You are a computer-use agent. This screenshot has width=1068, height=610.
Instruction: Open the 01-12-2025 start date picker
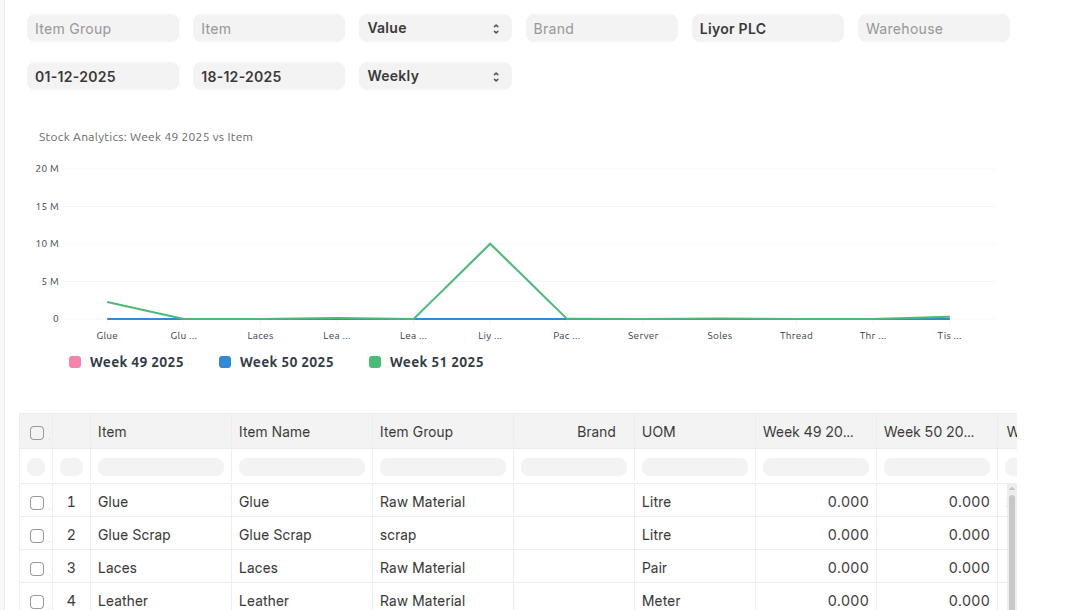point(103,76)
